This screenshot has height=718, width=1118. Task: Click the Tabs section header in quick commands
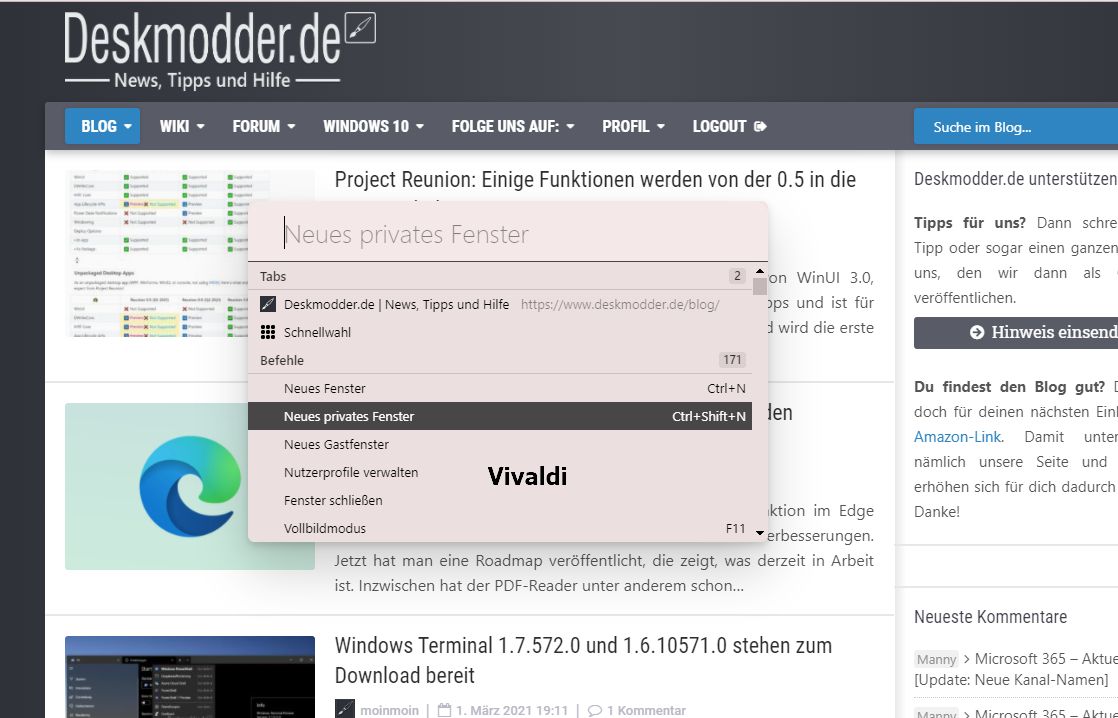point(500,277)
